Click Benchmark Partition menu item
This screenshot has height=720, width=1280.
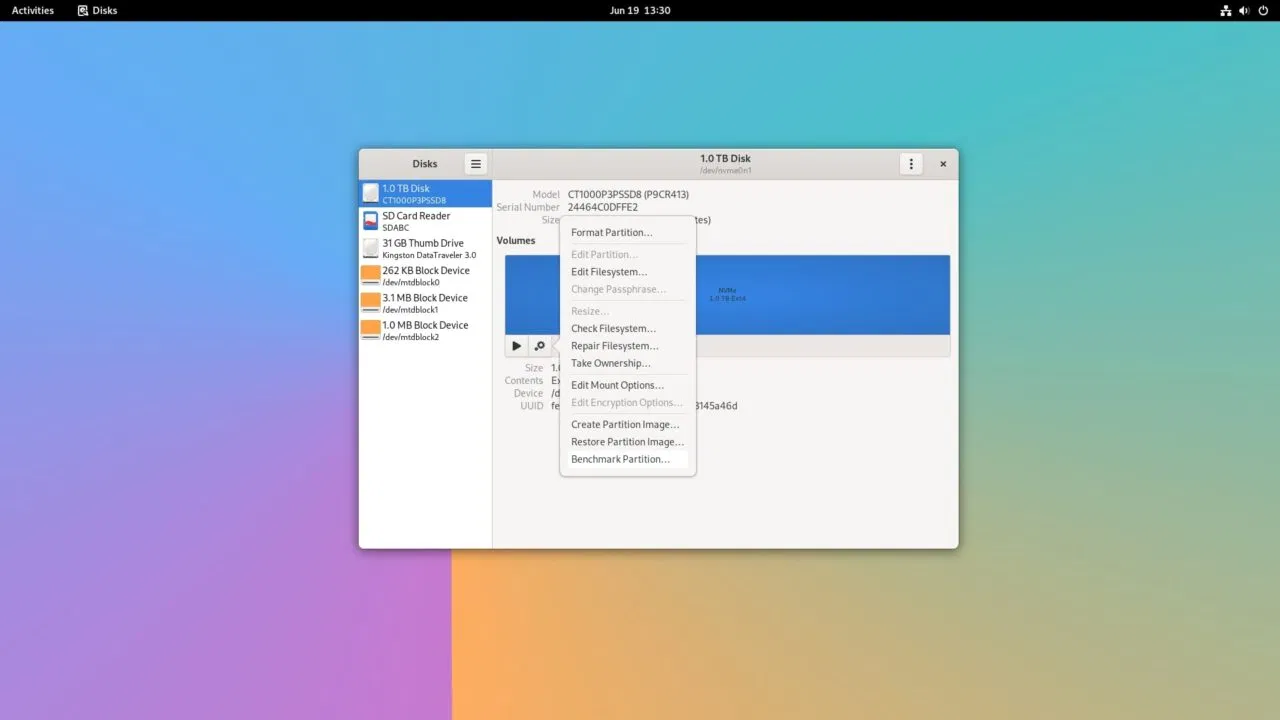coord(620,459)
